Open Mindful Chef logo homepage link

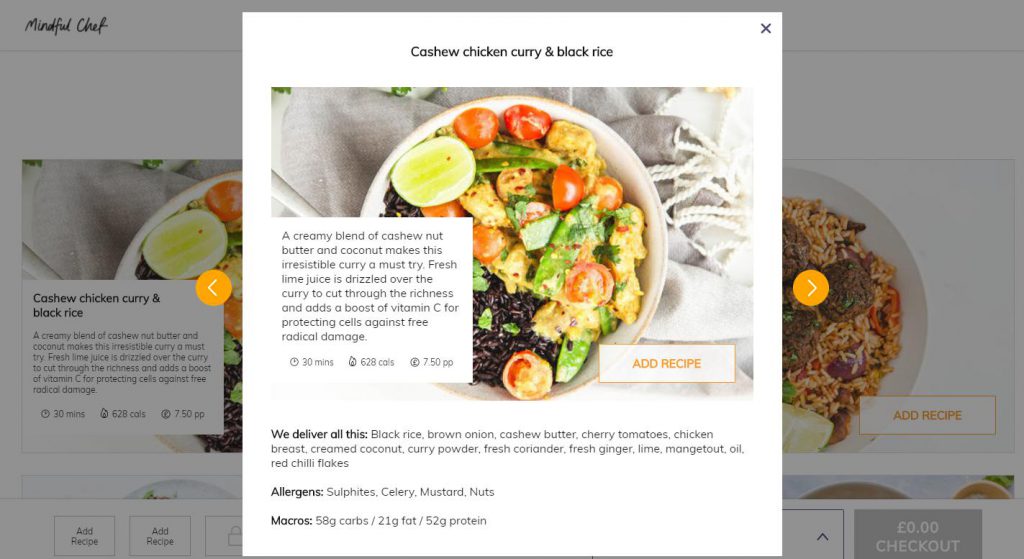[66, 25]
